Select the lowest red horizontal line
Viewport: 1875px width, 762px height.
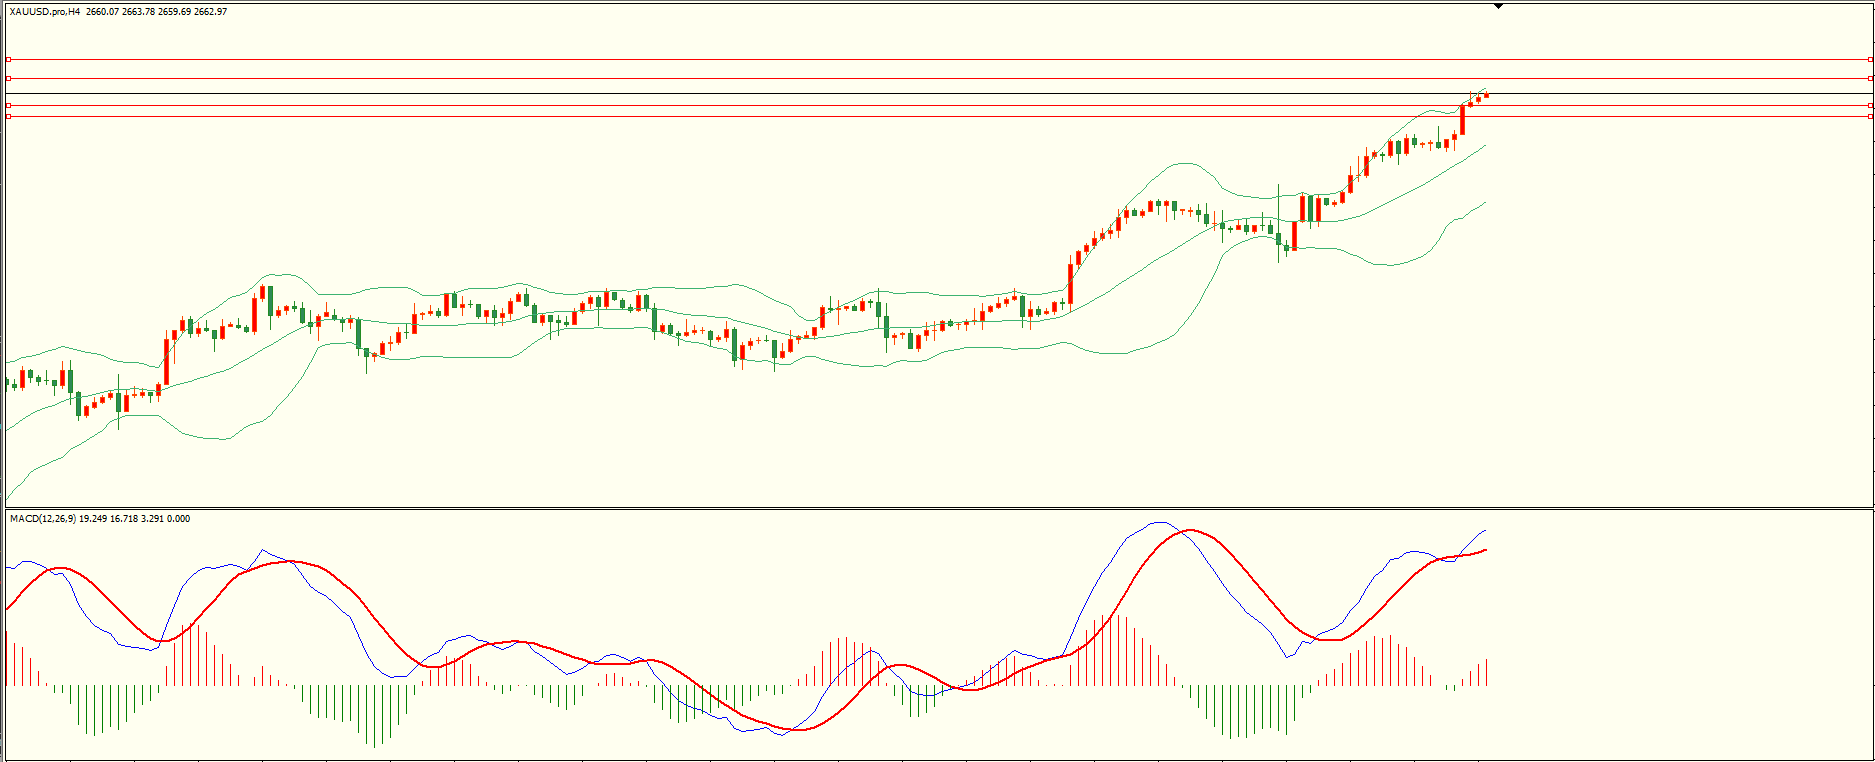coord(938,116)
